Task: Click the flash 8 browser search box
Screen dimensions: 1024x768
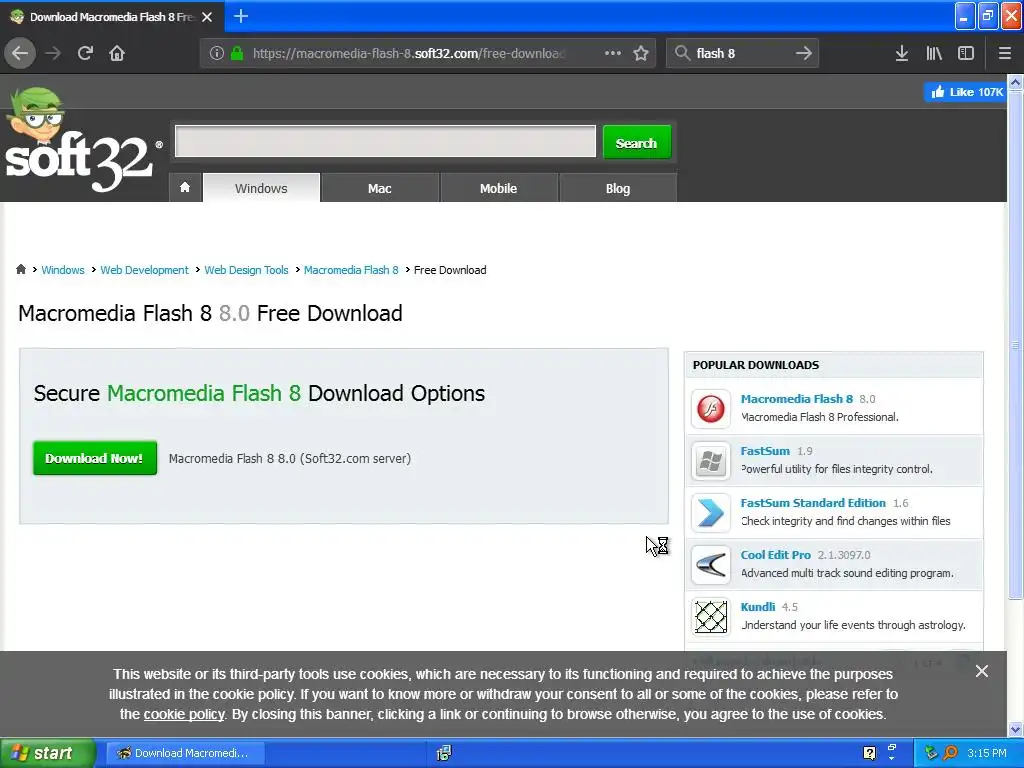Action: coord(741,53)
